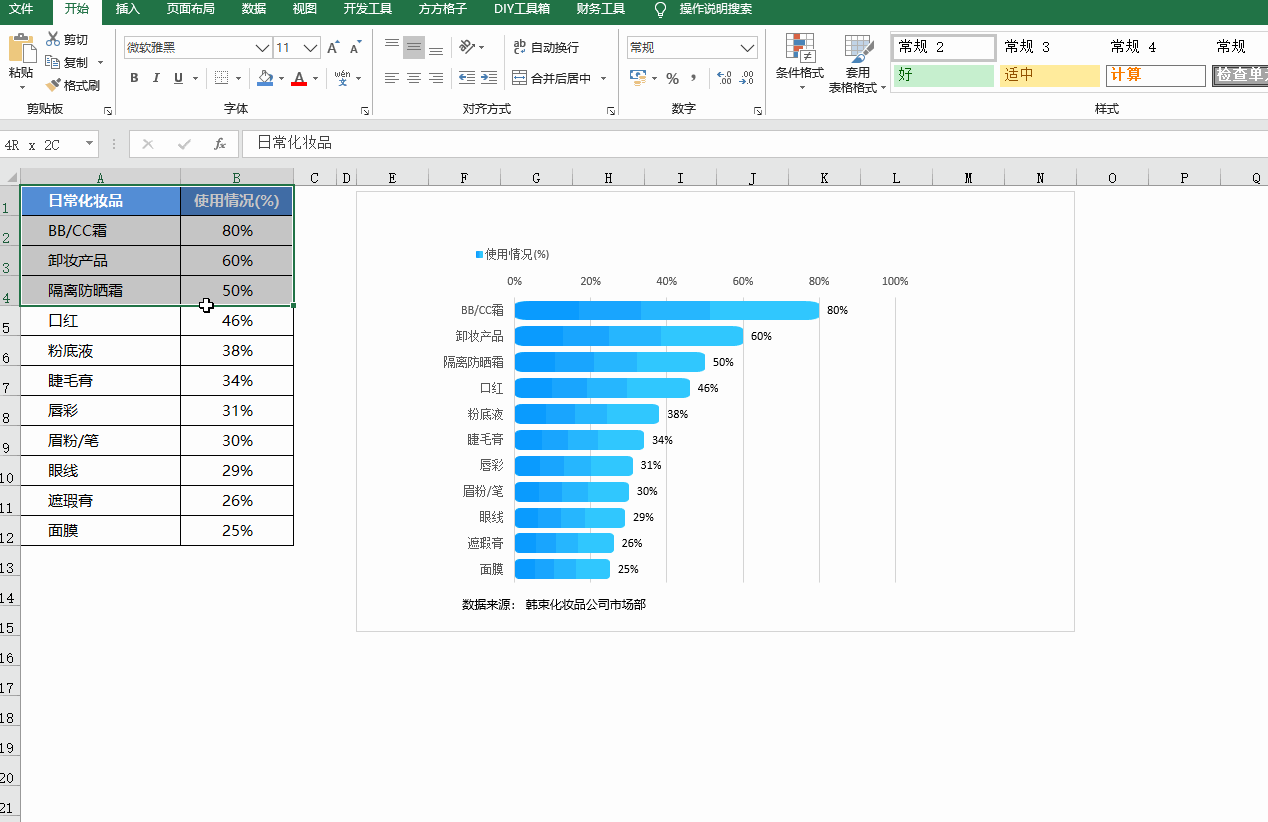The width and height of the screenshot is (1268, 822).
Task: Expand the Name Box dropdown arrow
Action: click(89, 144)
